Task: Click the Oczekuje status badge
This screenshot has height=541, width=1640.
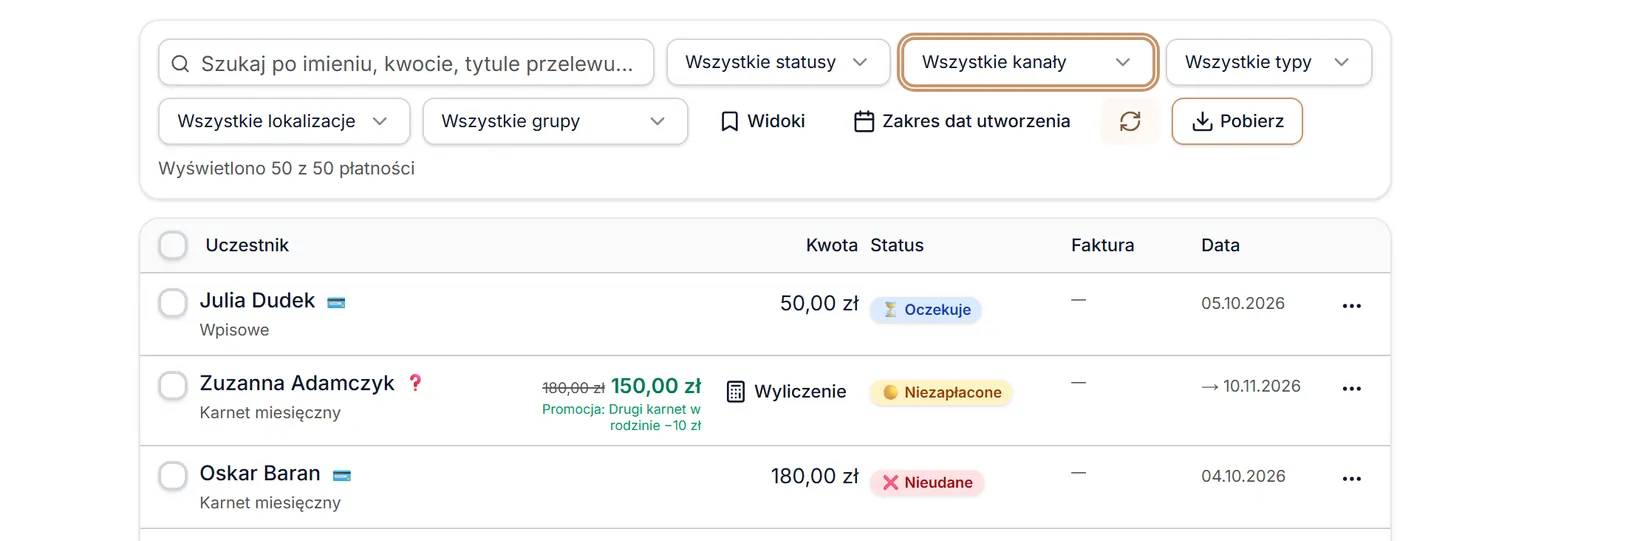Action: point(926,310)
